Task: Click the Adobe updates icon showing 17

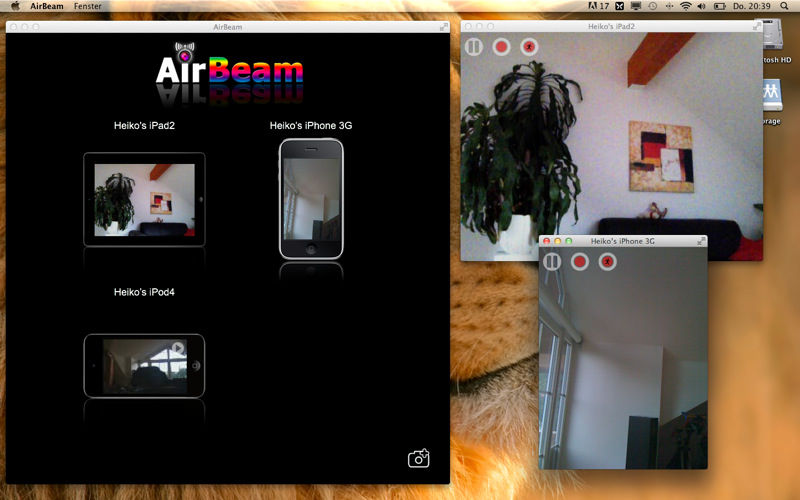Action: pyautogui.click(x=598, y=6)
